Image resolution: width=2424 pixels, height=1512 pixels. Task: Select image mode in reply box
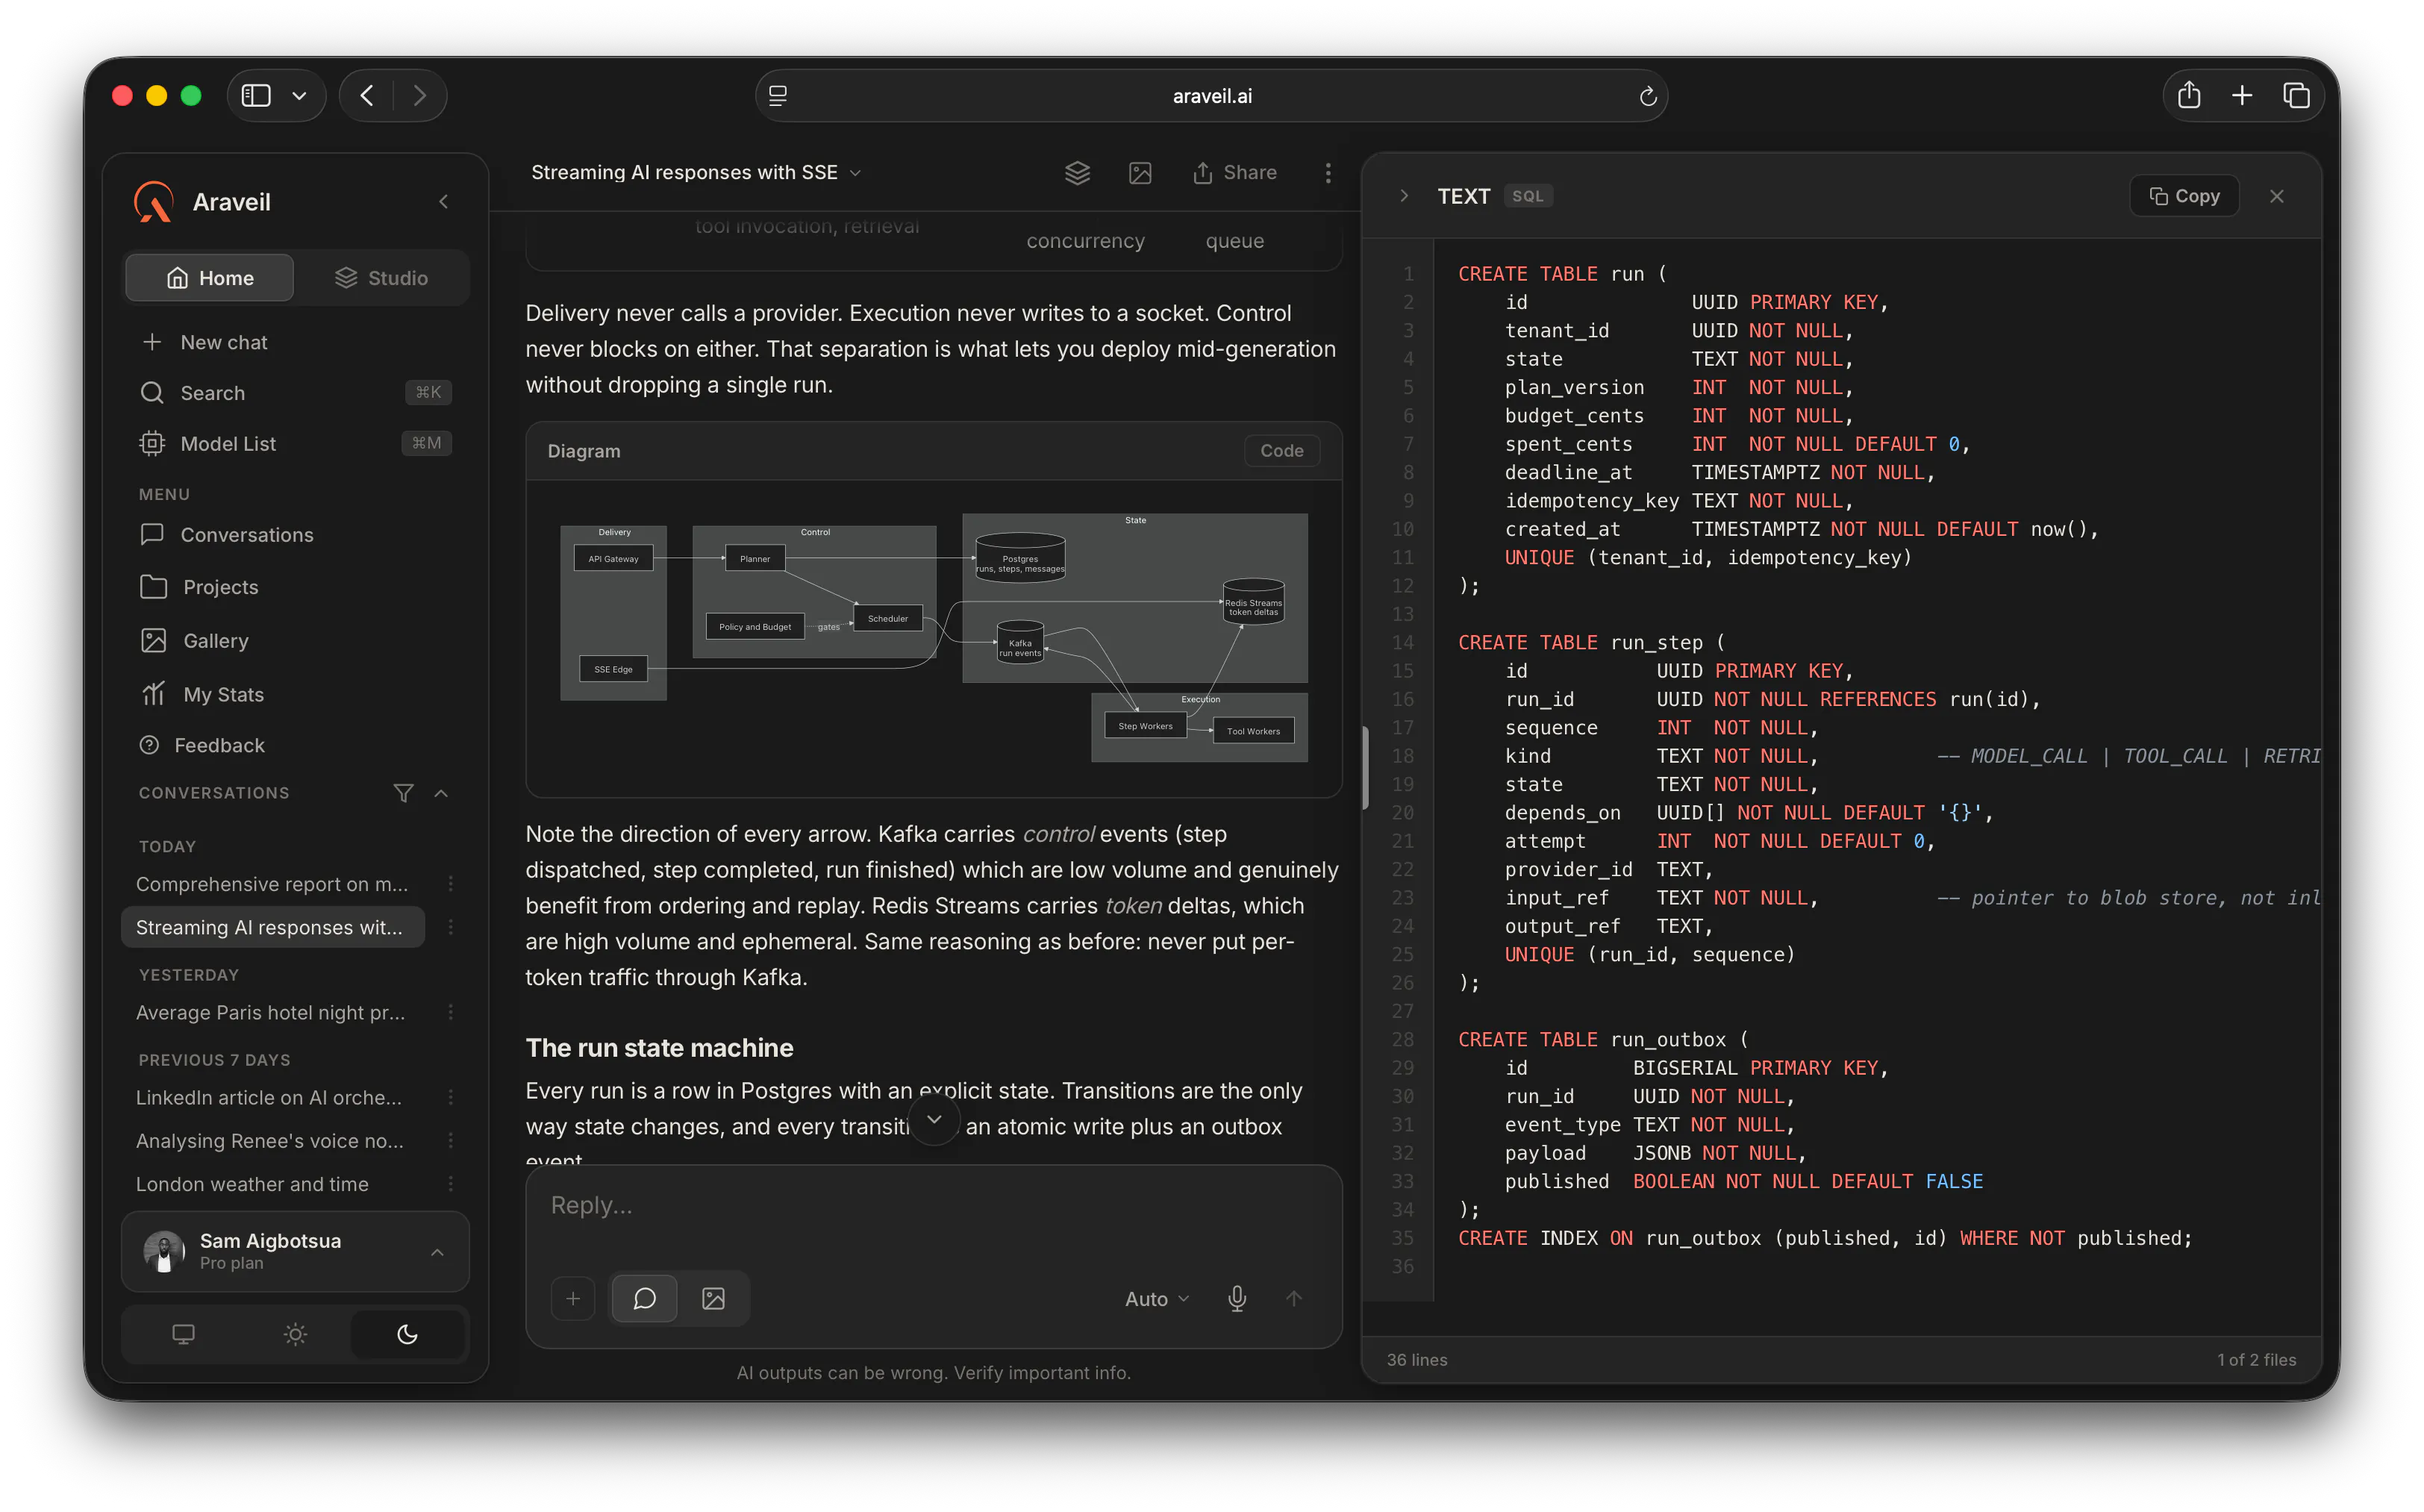tap(713, 1298)
